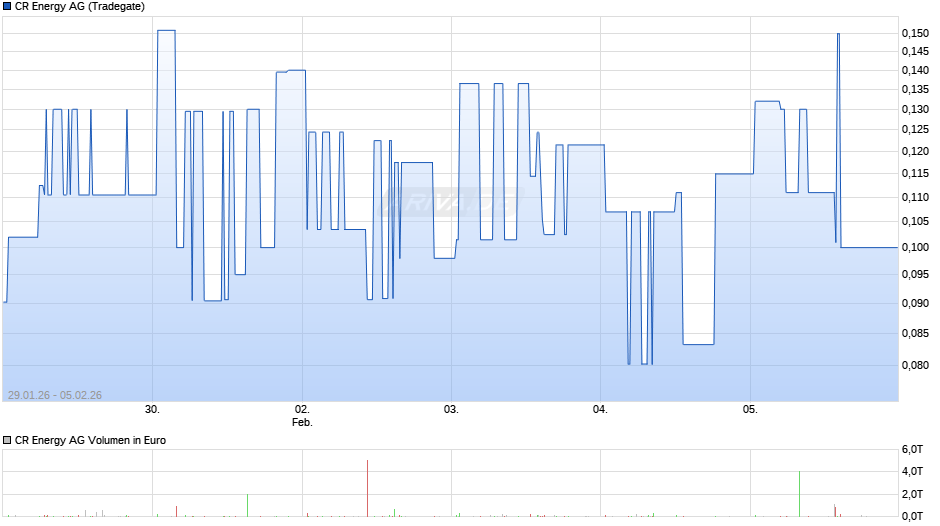This screenshot has height=526, width=940.
Task: Click the 0,115 price axis label
Action: click(915, 174)
